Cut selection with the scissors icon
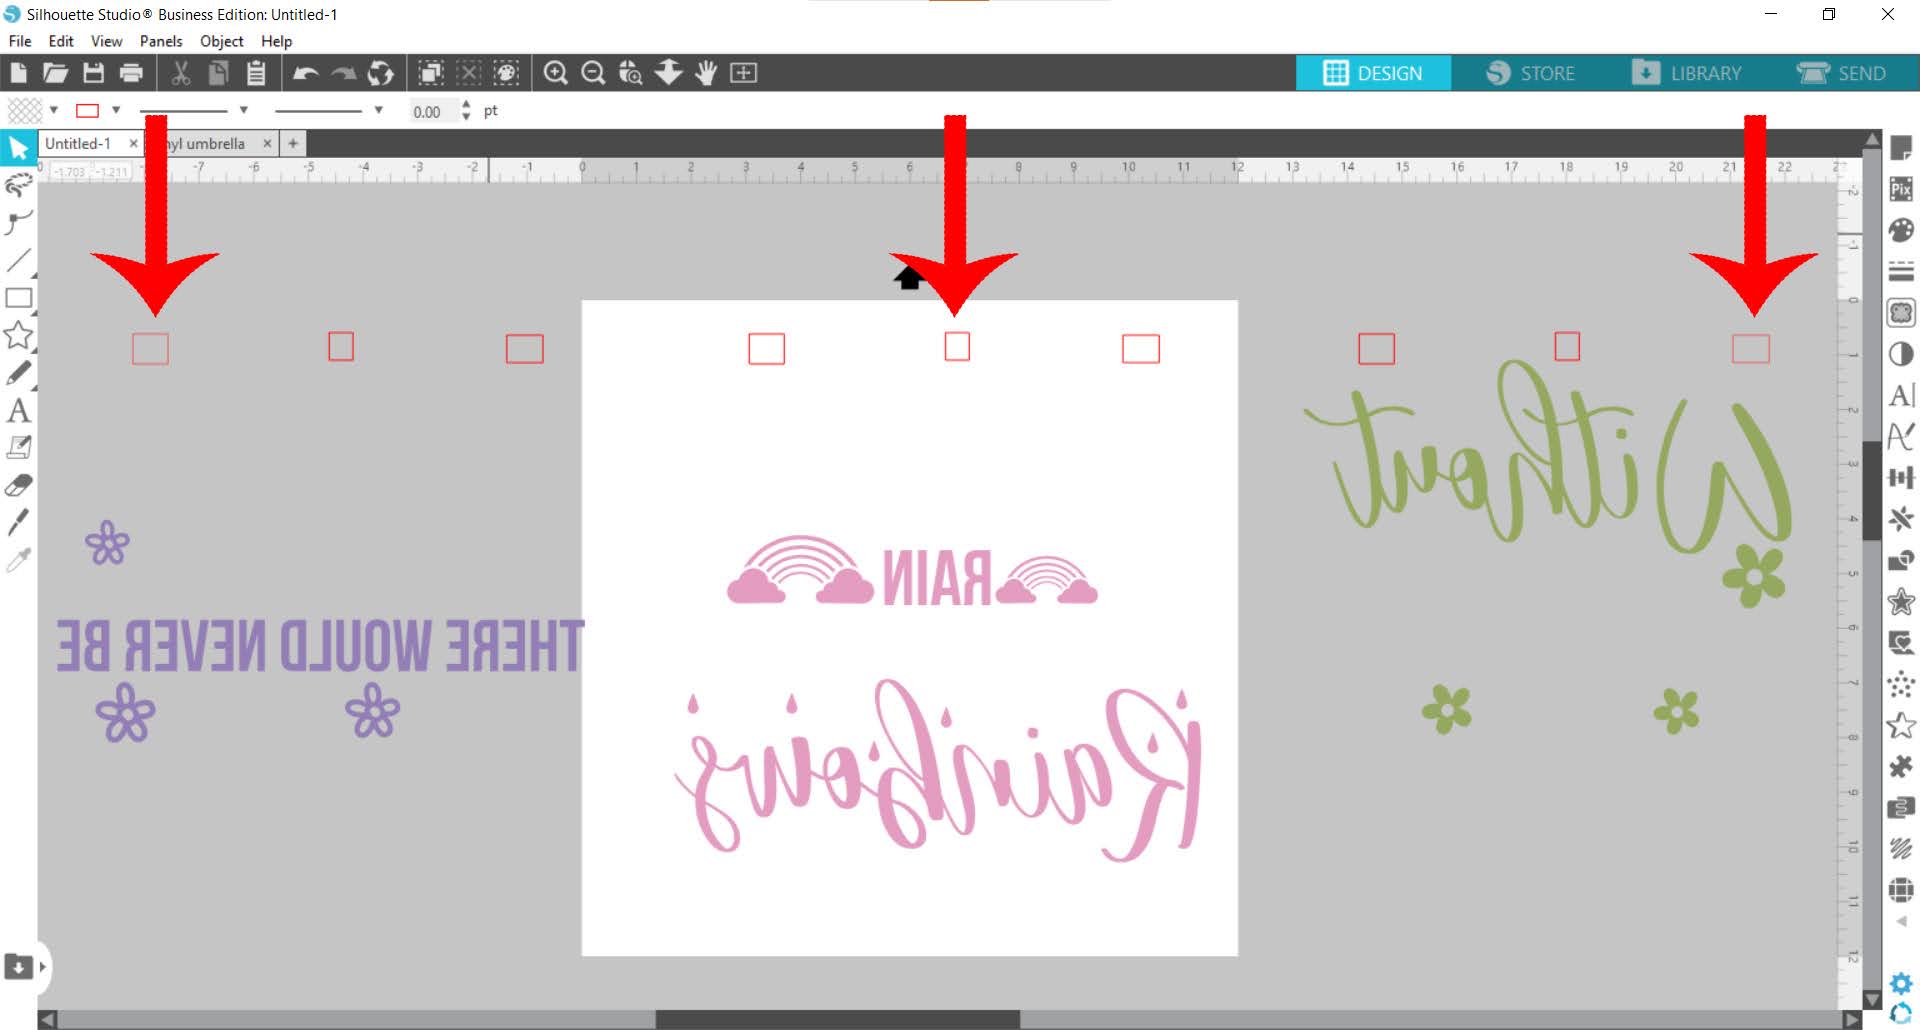 tap(181, 73)
